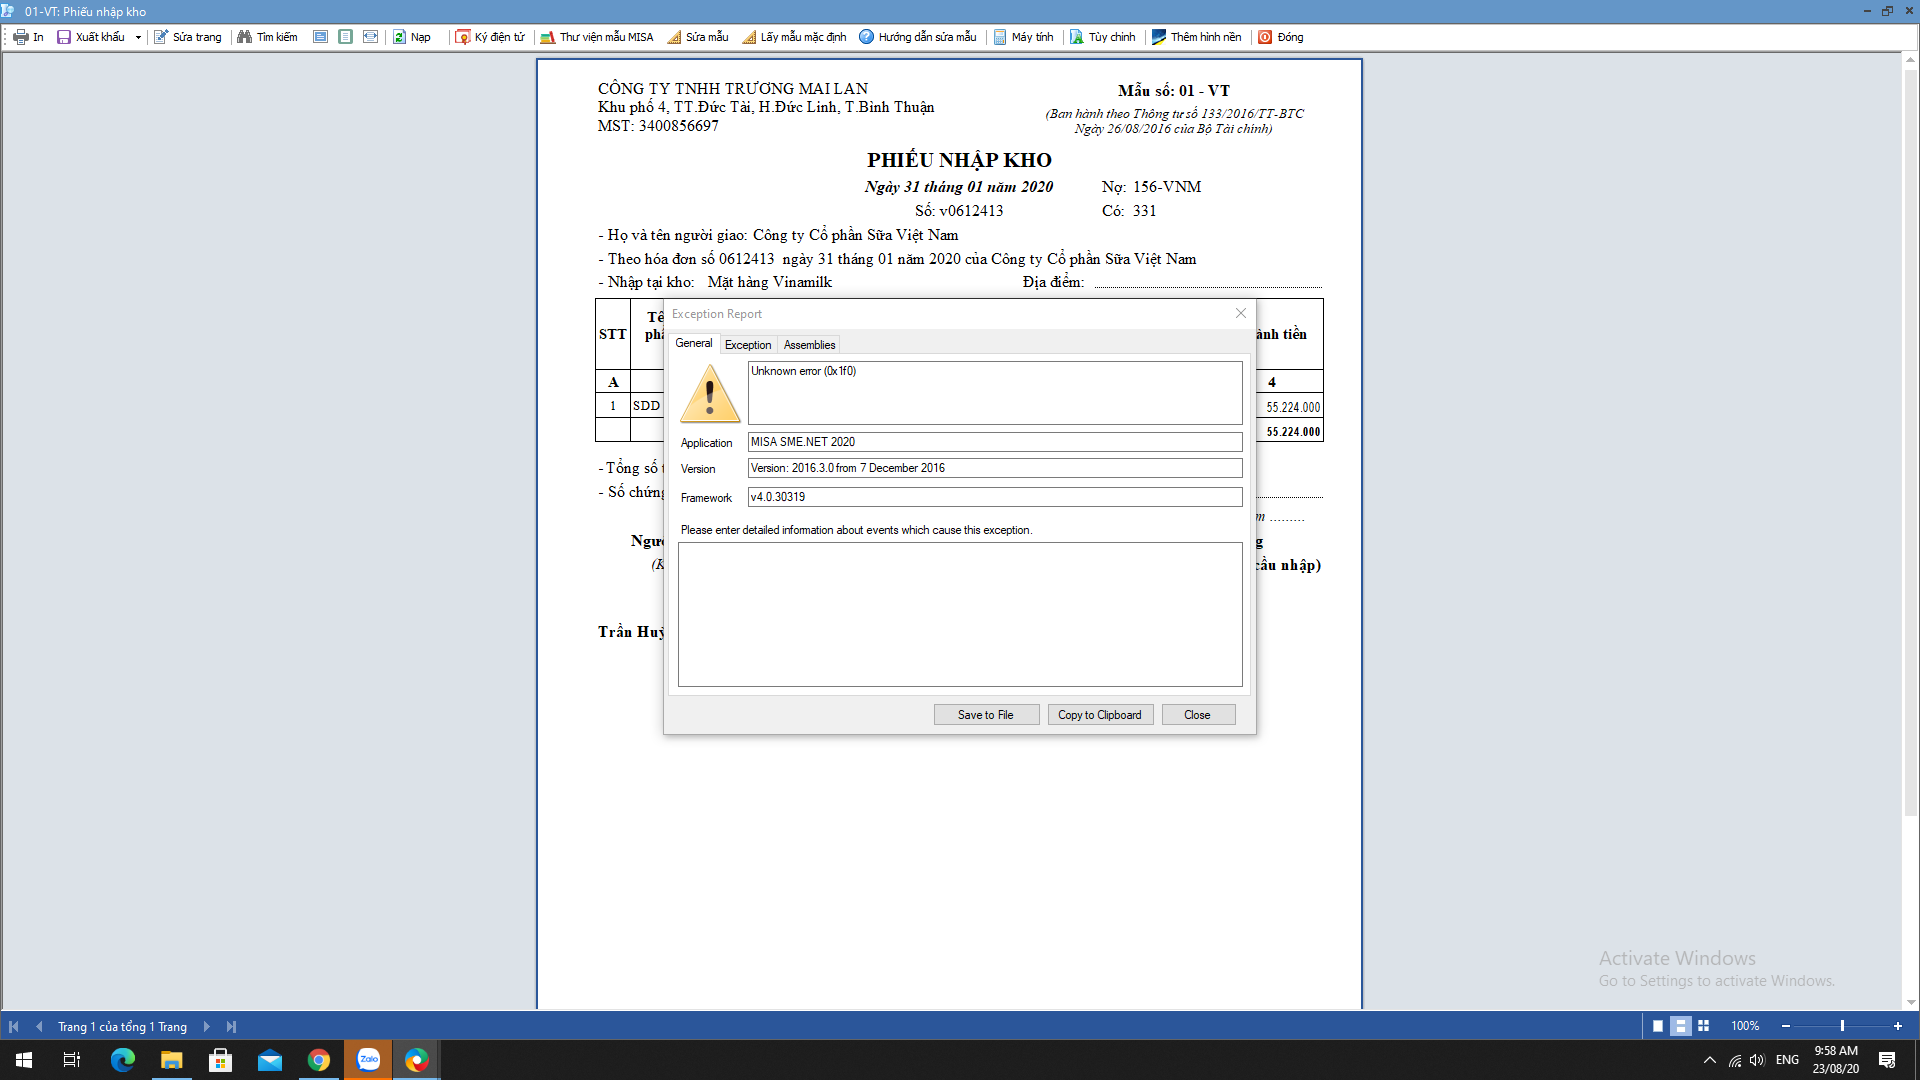The image size is (1920, 1080).
Task: Open Action Center notifications
Action: pyautogui.click(x=1887, y=1060)
